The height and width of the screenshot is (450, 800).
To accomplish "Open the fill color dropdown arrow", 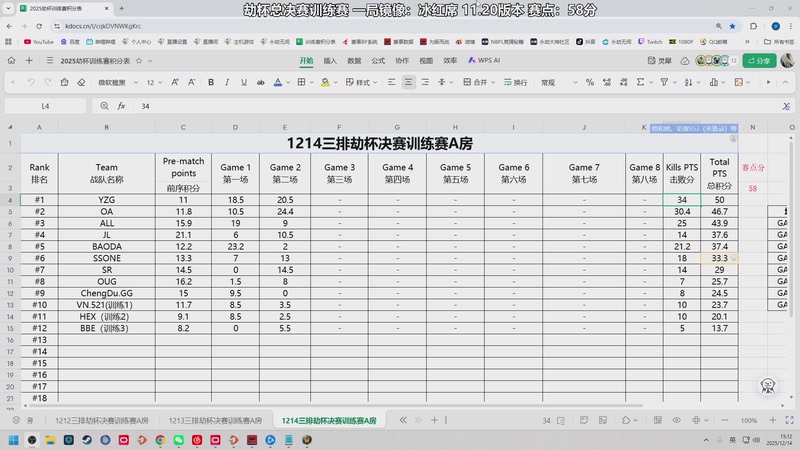I will tap(336, 83).
